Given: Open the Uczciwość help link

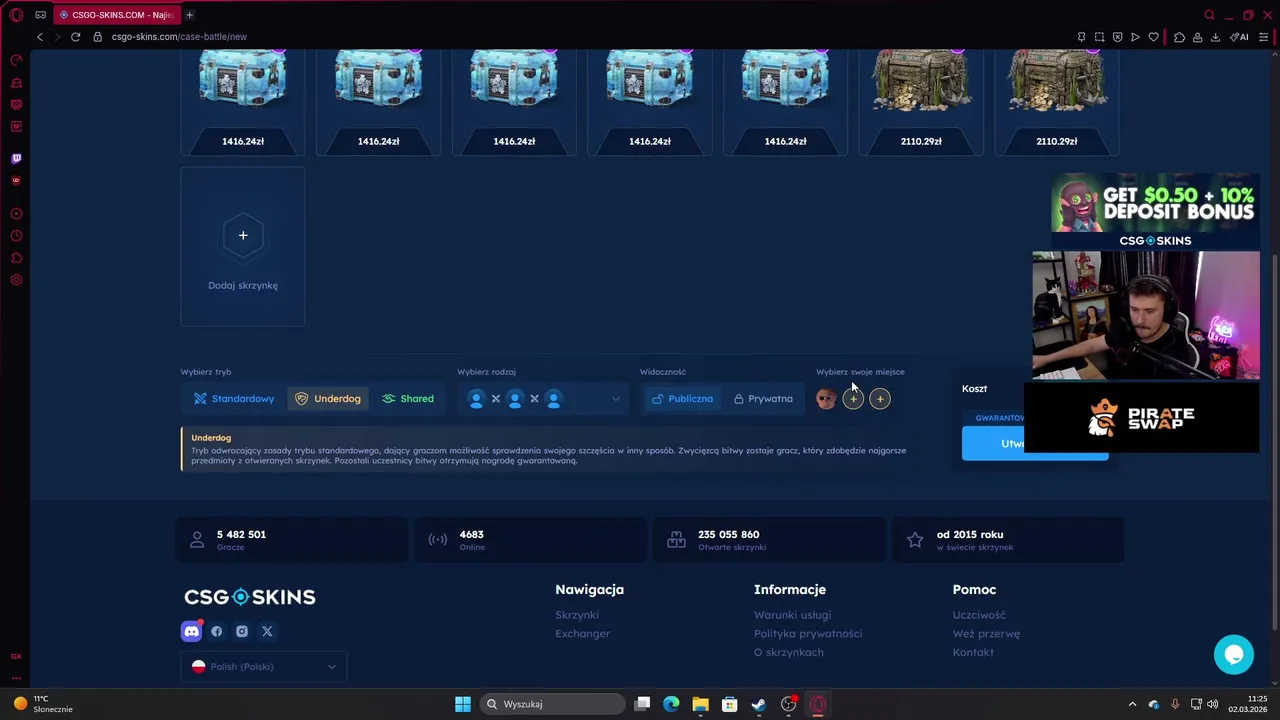Looking at the screenshot, I should [x=979, y=615].
